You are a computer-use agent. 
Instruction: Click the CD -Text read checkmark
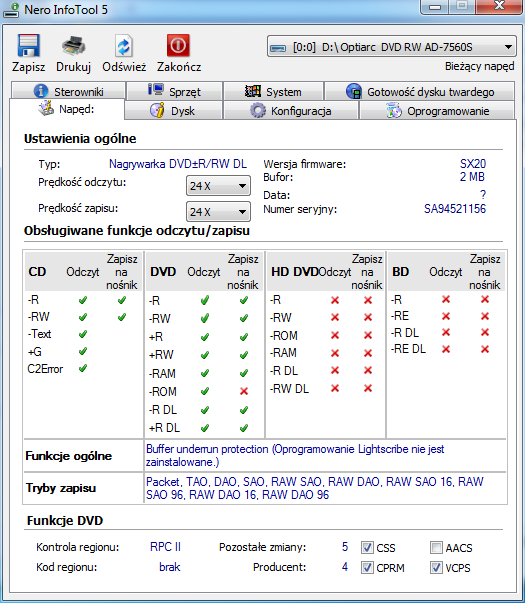[83, 334]
